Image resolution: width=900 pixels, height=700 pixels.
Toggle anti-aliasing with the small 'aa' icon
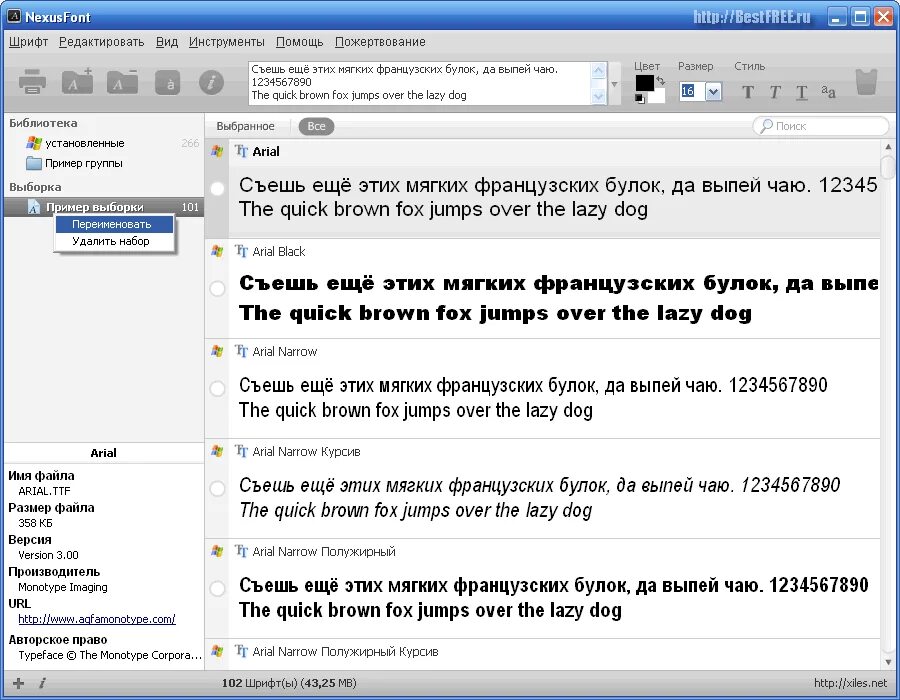pos(828,91)
